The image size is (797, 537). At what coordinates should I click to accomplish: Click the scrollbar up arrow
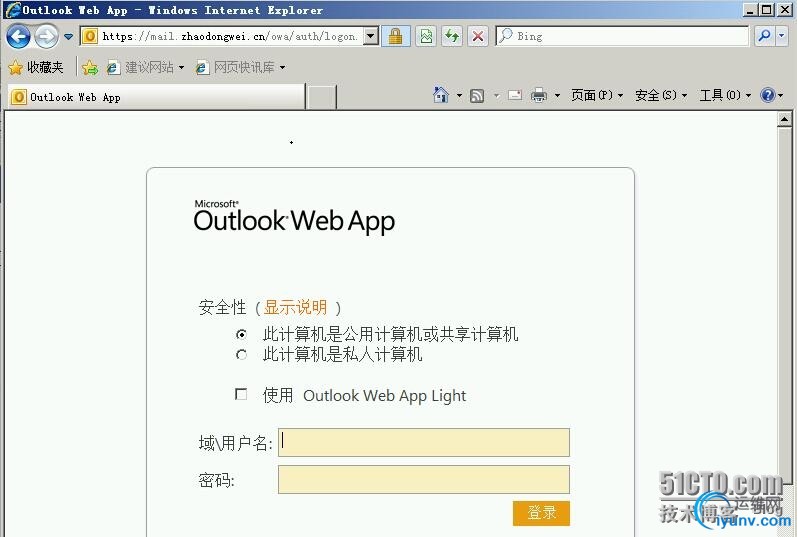[784, 120]
